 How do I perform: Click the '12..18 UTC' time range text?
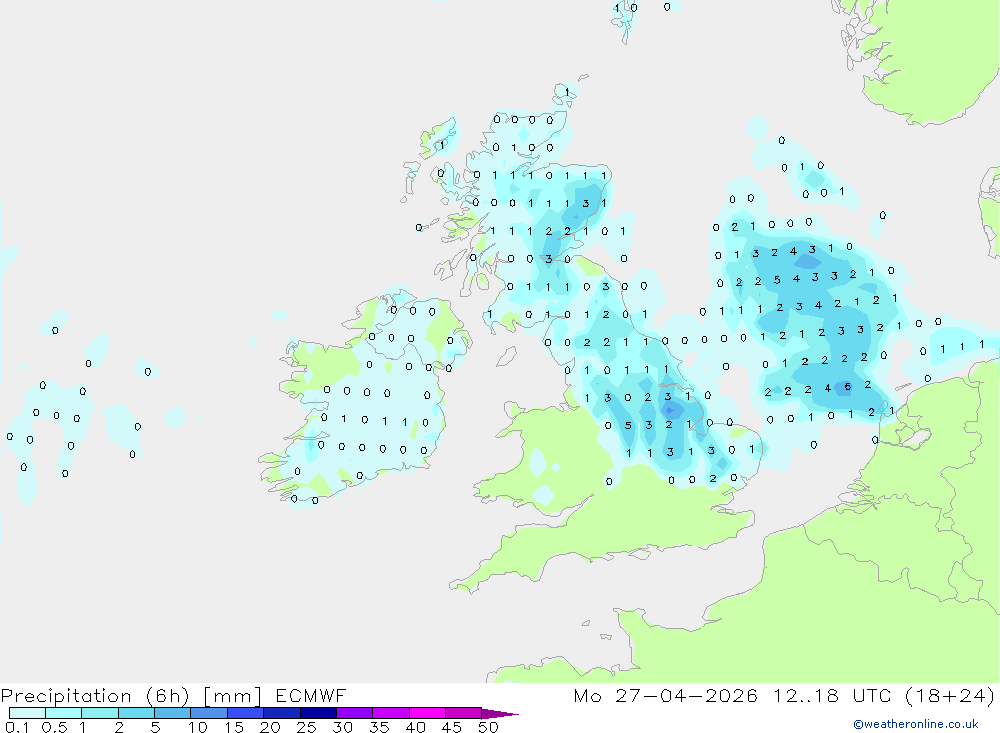[x=832, y=695]
